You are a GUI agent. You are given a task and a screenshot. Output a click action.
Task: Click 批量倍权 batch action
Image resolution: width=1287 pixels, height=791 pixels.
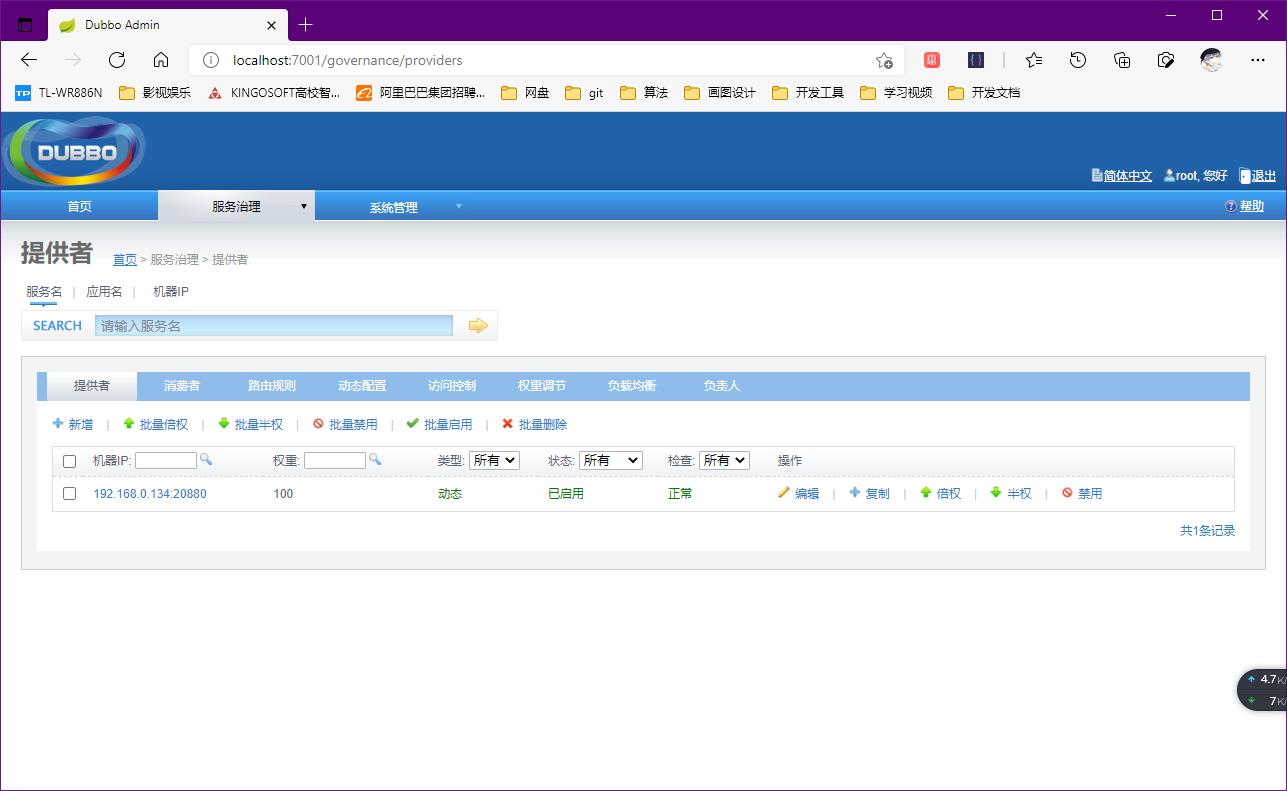155,424
